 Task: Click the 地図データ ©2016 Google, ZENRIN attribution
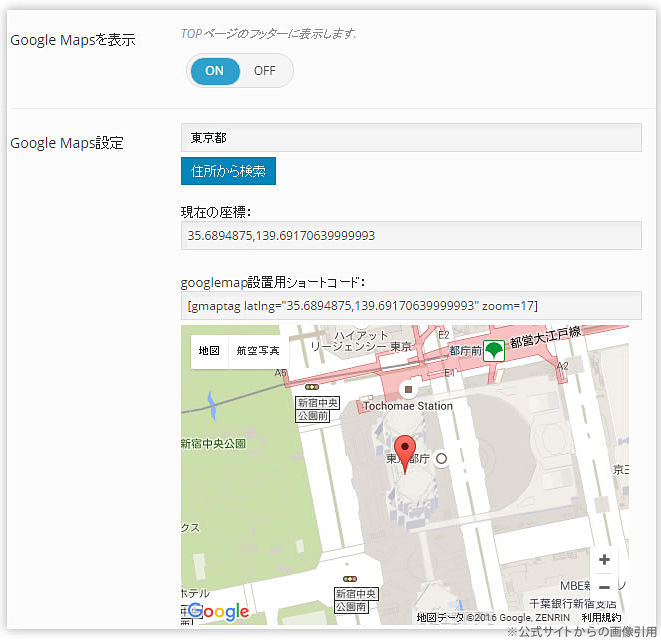pos(493,618)
